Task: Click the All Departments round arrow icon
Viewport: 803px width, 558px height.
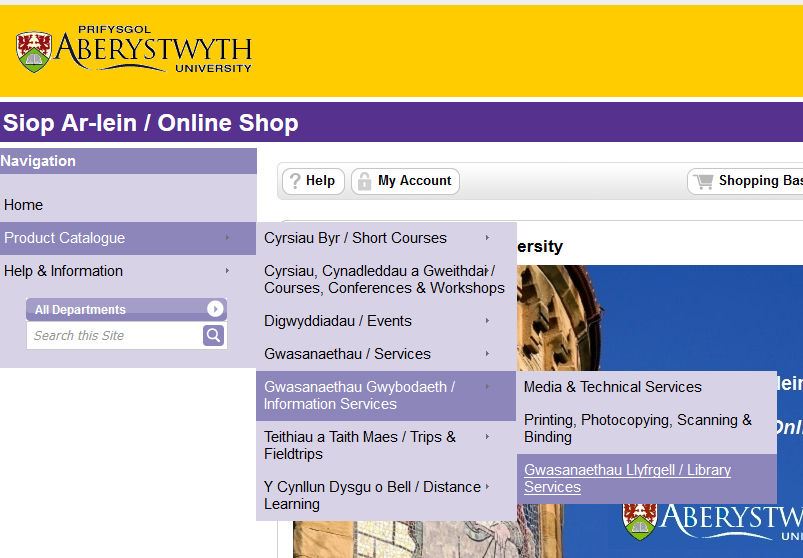Action: coord(215,309)
